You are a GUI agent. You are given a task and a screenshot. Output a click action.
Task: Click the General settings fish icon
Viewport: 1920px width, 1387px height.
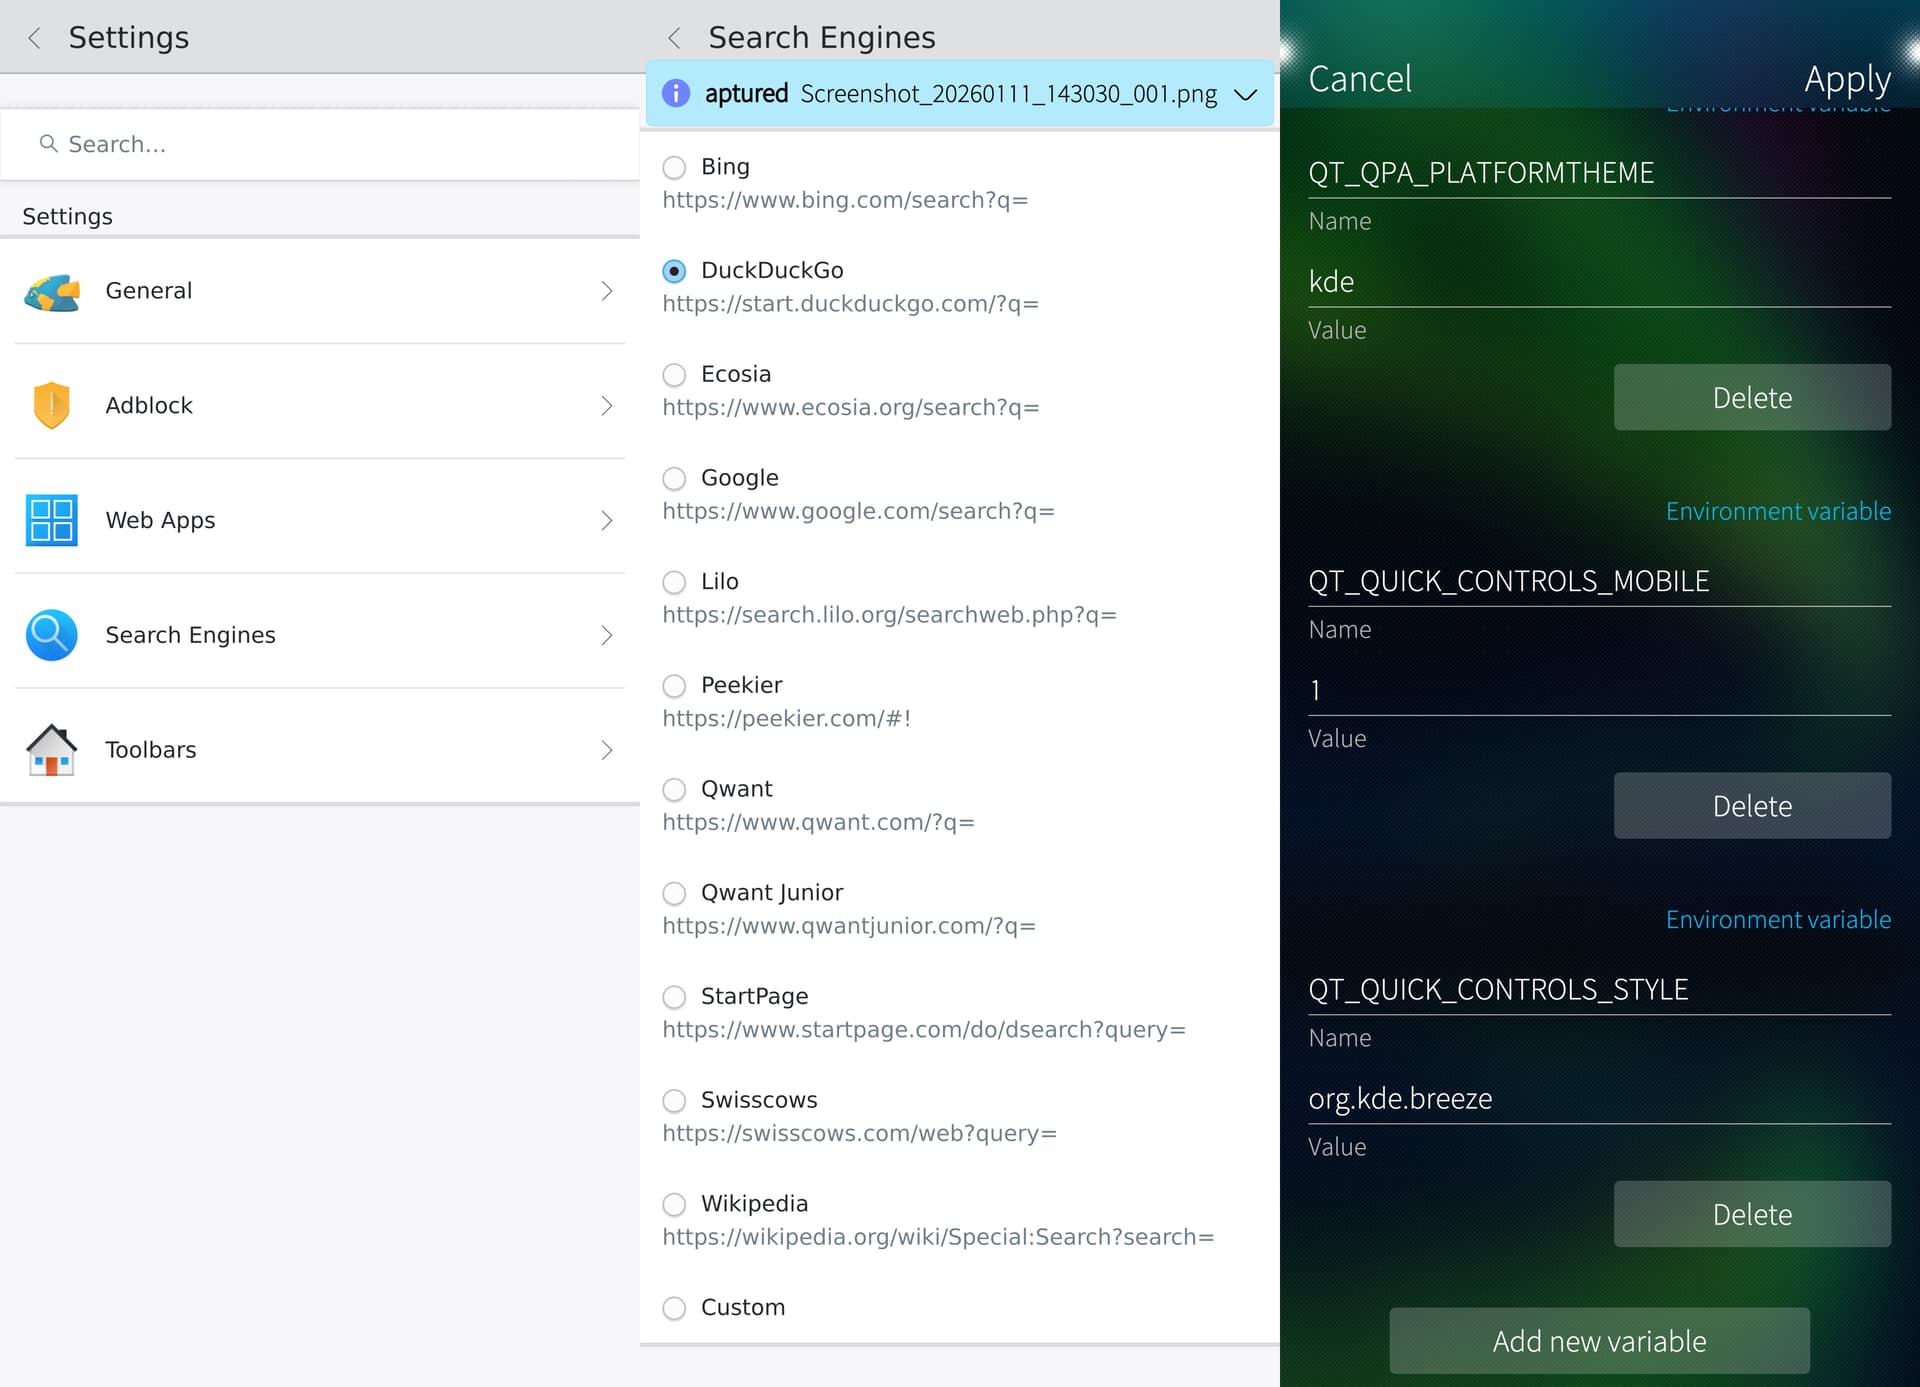52,291
